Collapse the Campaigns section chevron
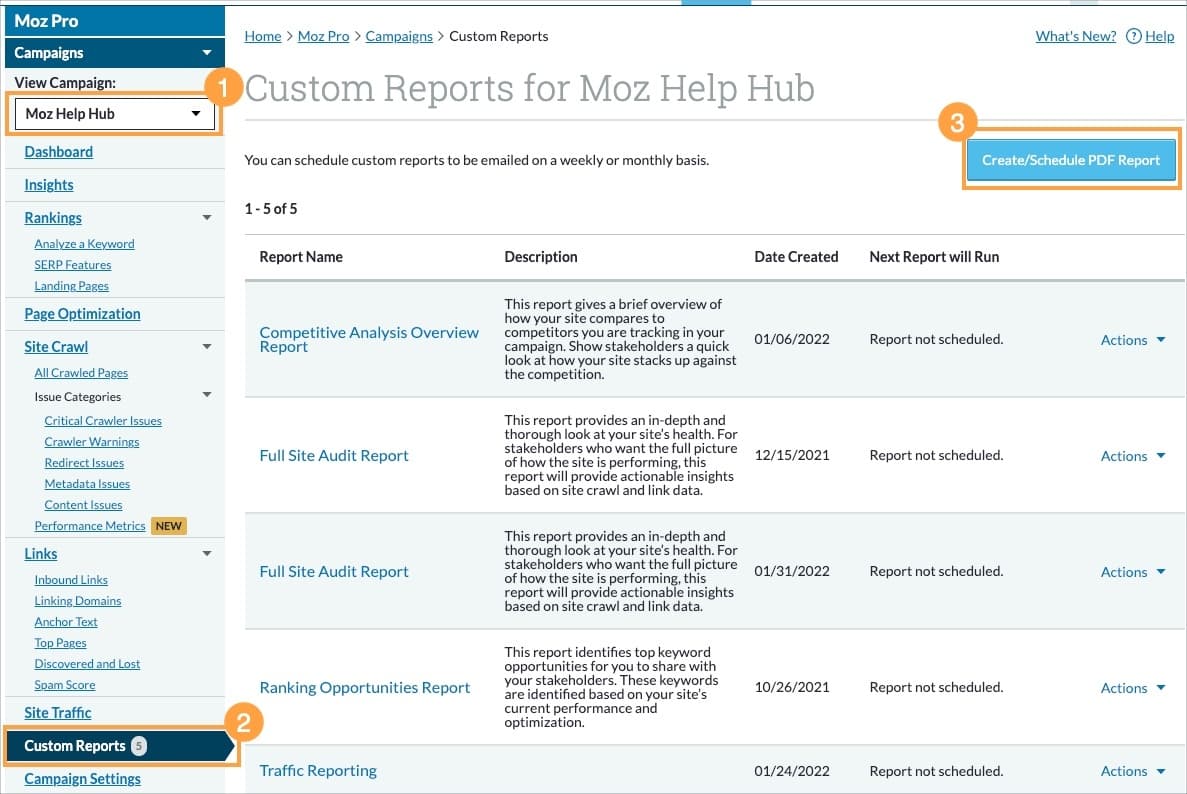Image resolution: width=1187 pixels, height=794 pixels. 208,52
